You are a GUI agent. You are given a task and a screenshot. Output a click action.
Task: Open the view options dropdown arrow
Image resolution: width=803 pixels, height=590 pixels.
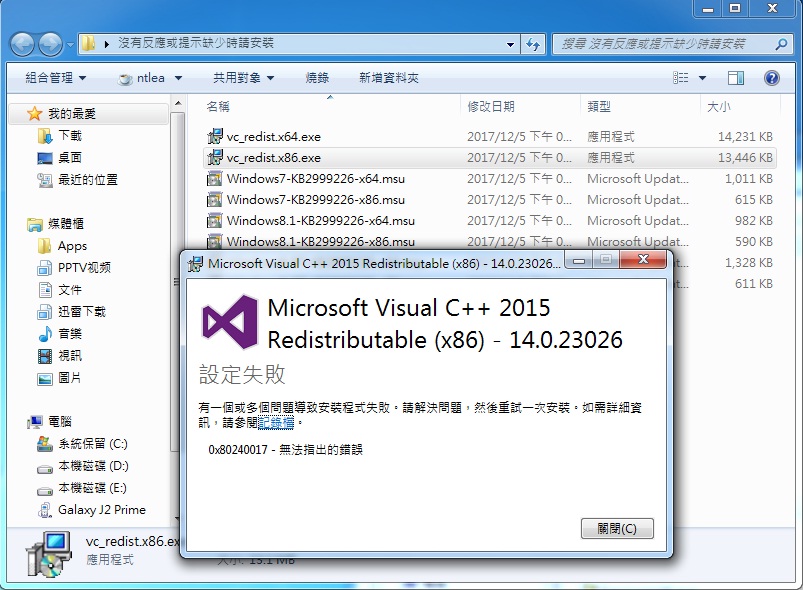click(703, 78)
